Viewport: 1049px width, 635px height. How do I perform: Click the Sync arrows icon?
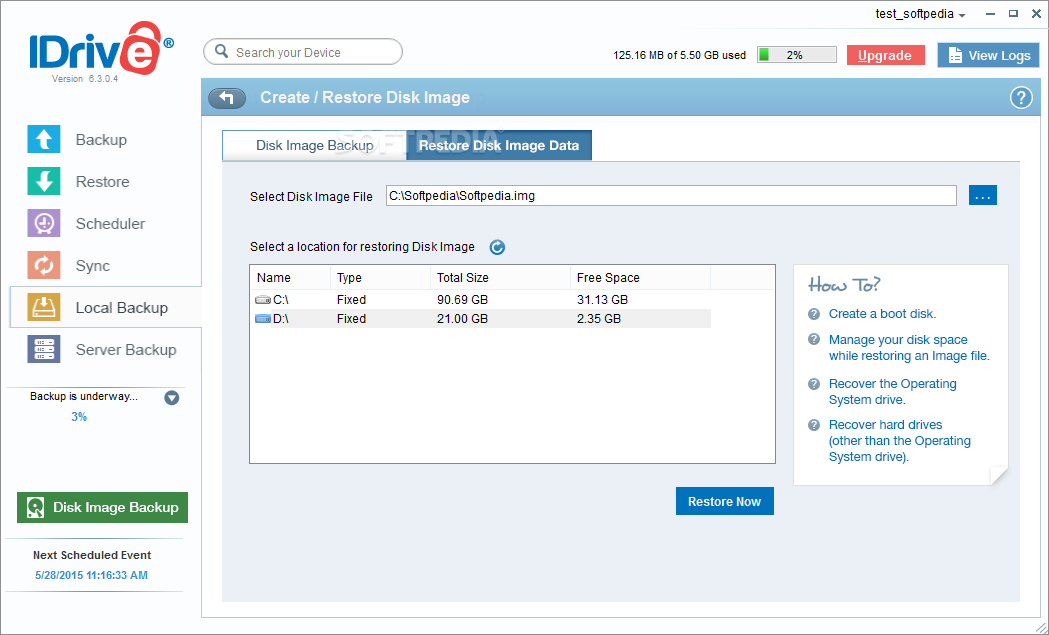43,266
